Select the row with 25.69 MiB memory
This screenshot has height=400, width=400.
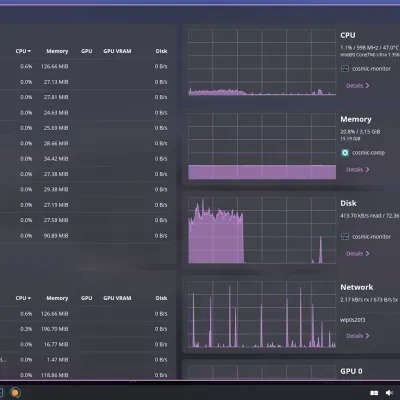86,128
